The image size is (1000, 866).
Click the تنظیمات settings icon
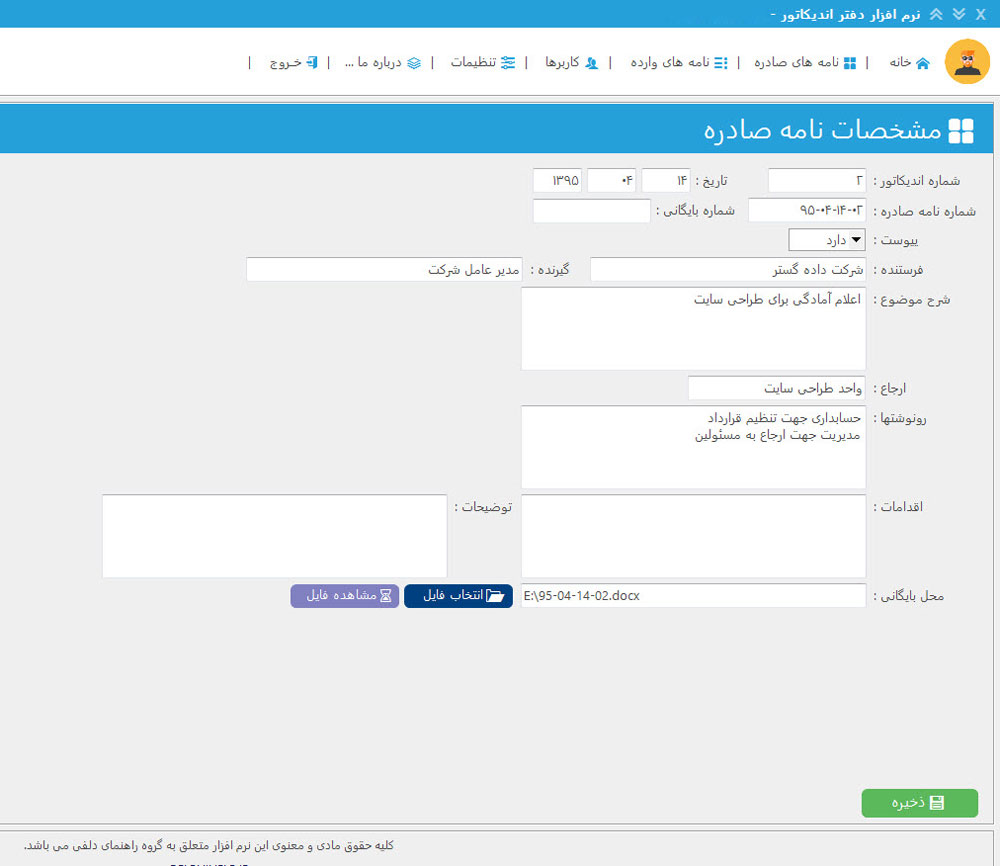coord(507,61)
